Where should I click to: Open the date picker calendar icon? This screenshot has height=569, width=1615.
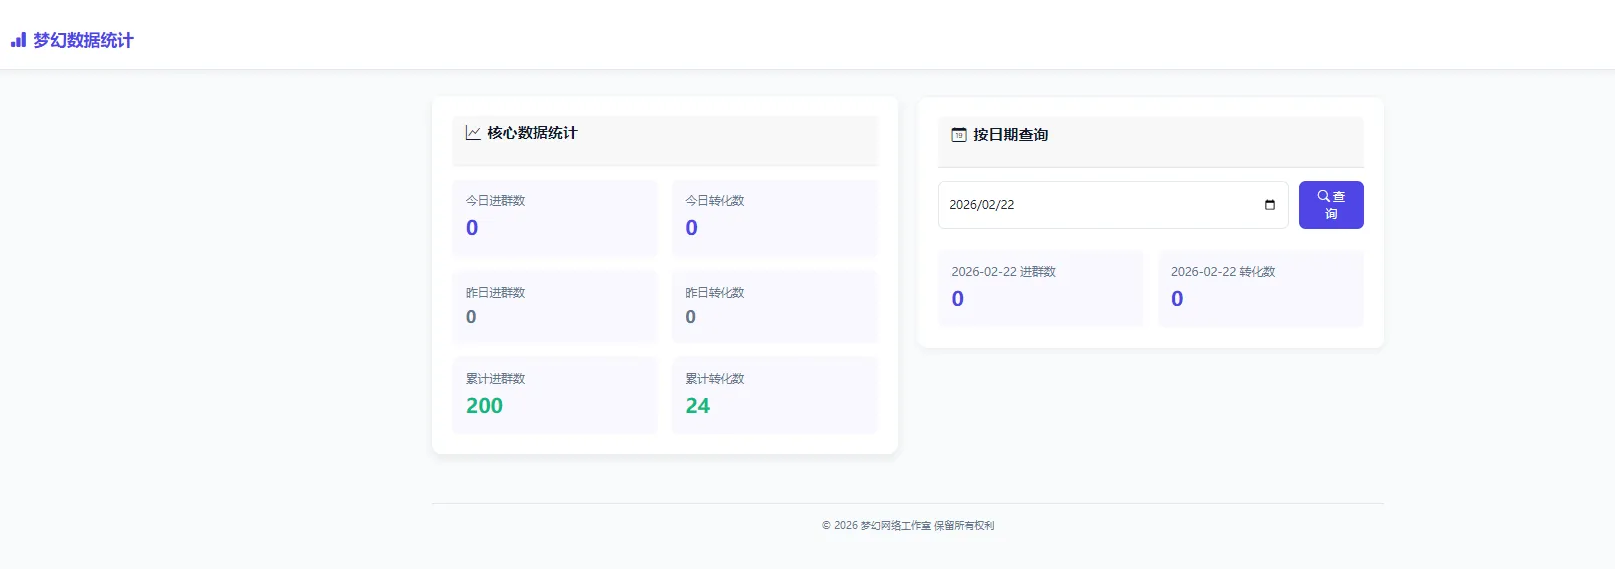[x=1269, y=205]
